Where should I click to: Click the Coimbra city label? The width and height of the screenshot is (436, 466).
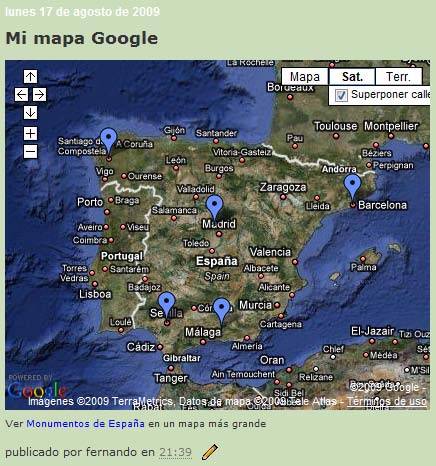[x=90, y=240]
